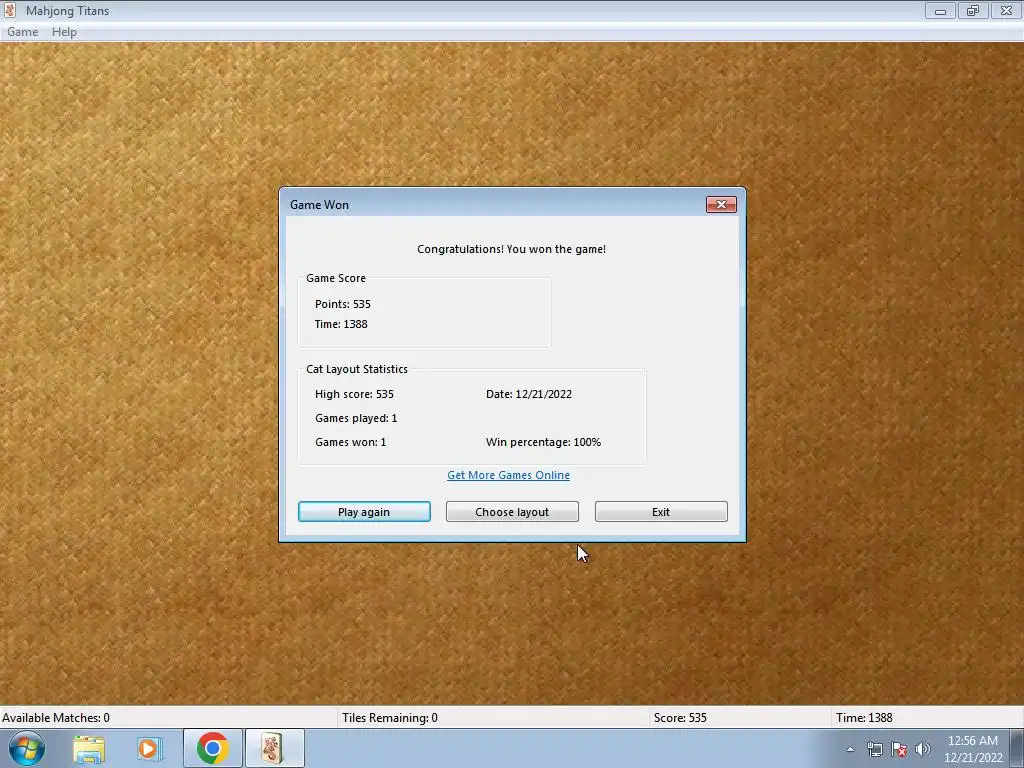
Task: Select the 'Time: 1388' text in Game Score
Action: (341, 325)
